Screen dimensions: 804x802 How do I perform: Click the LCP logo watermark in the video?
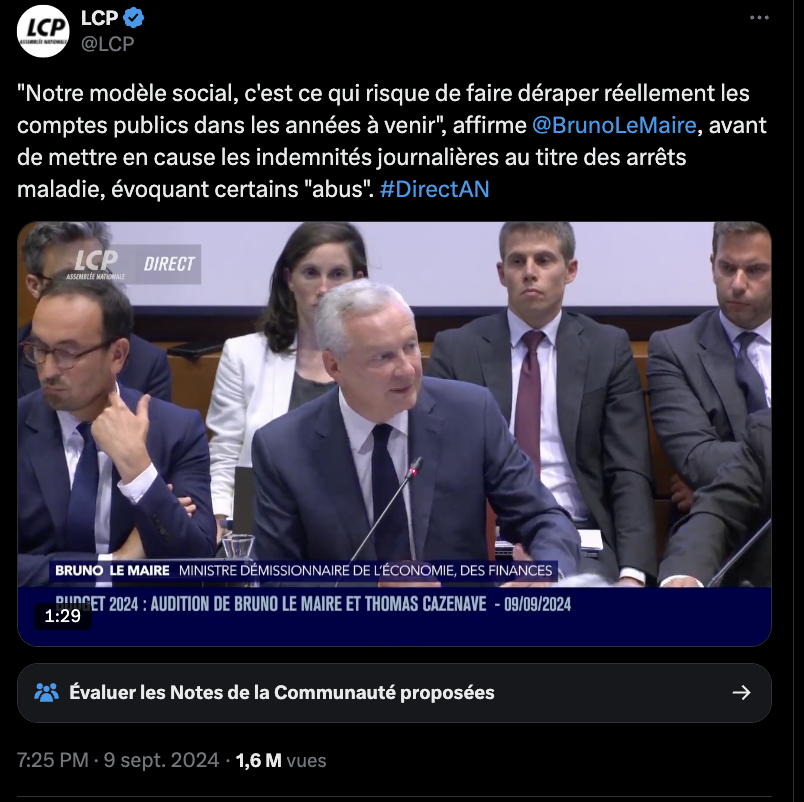[96, 264]
